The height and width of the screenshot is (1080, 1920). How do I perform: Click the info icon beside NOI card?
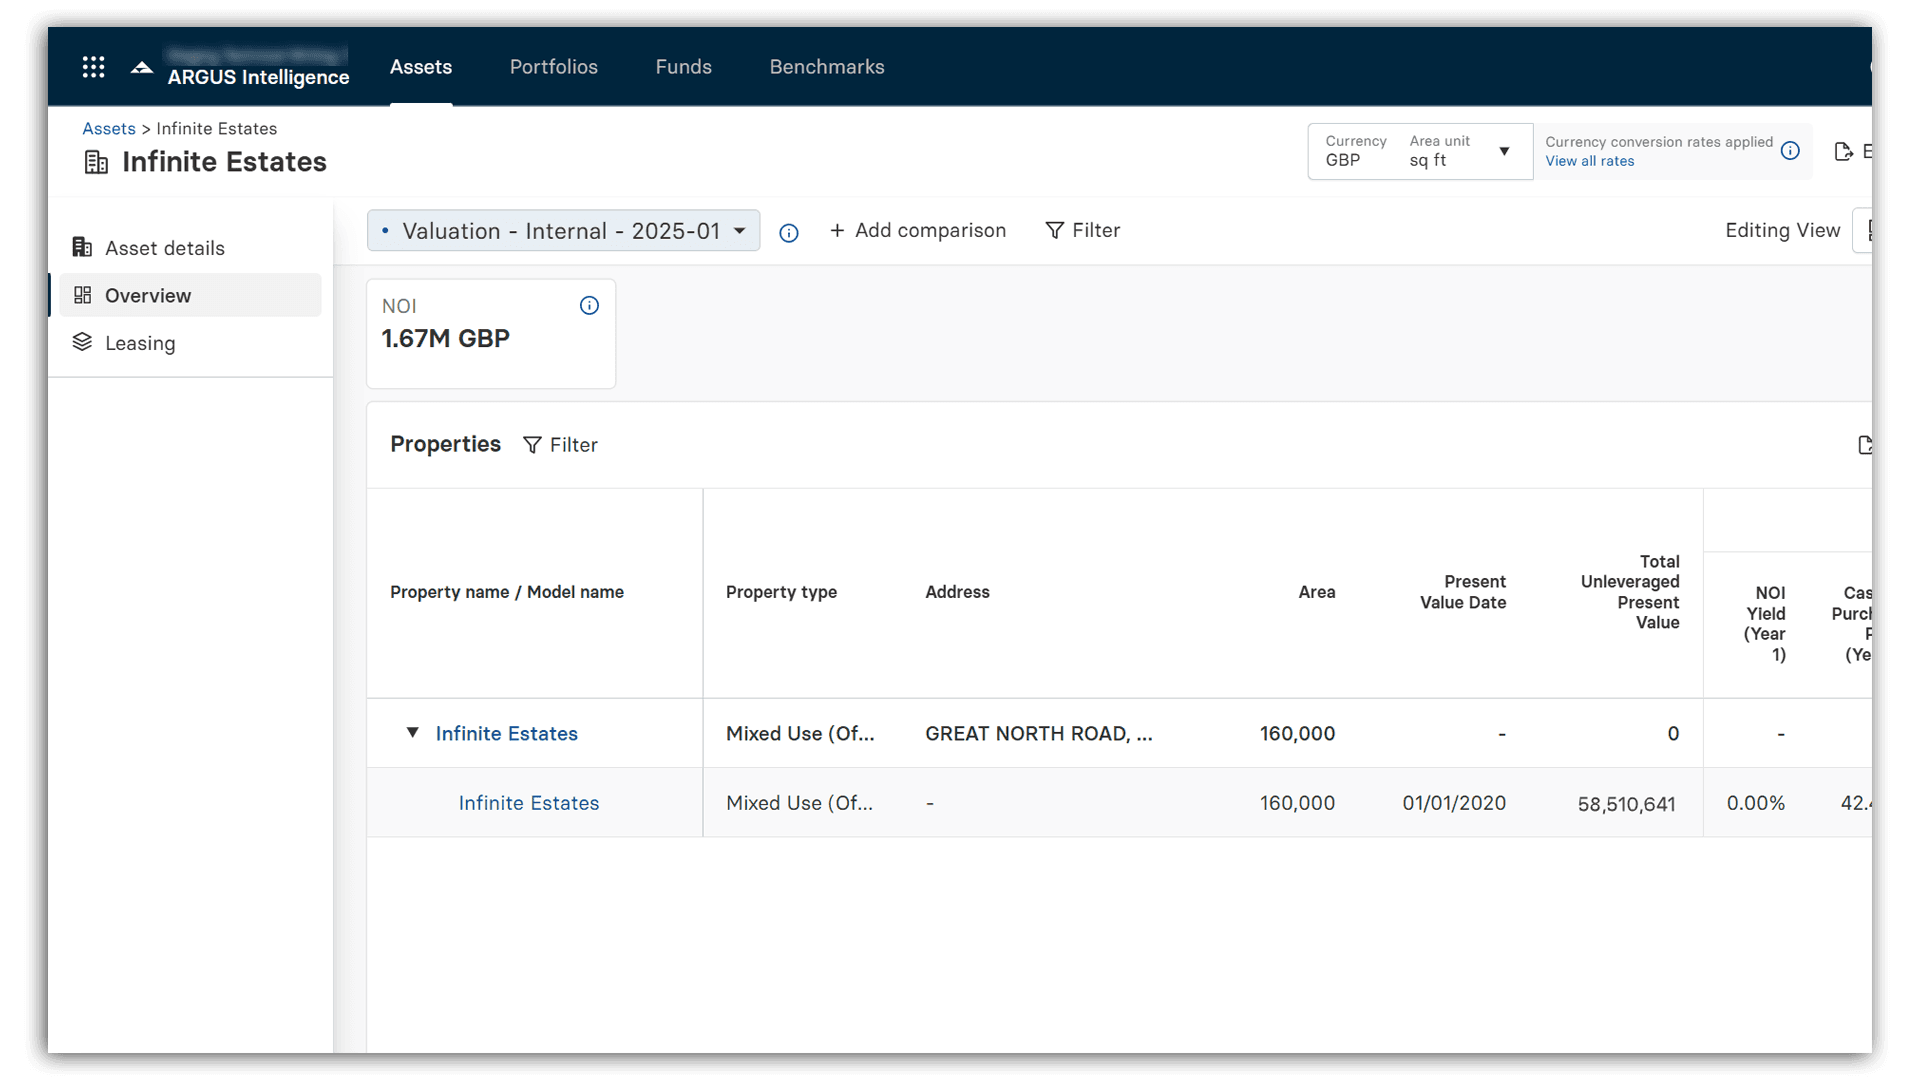589,305
